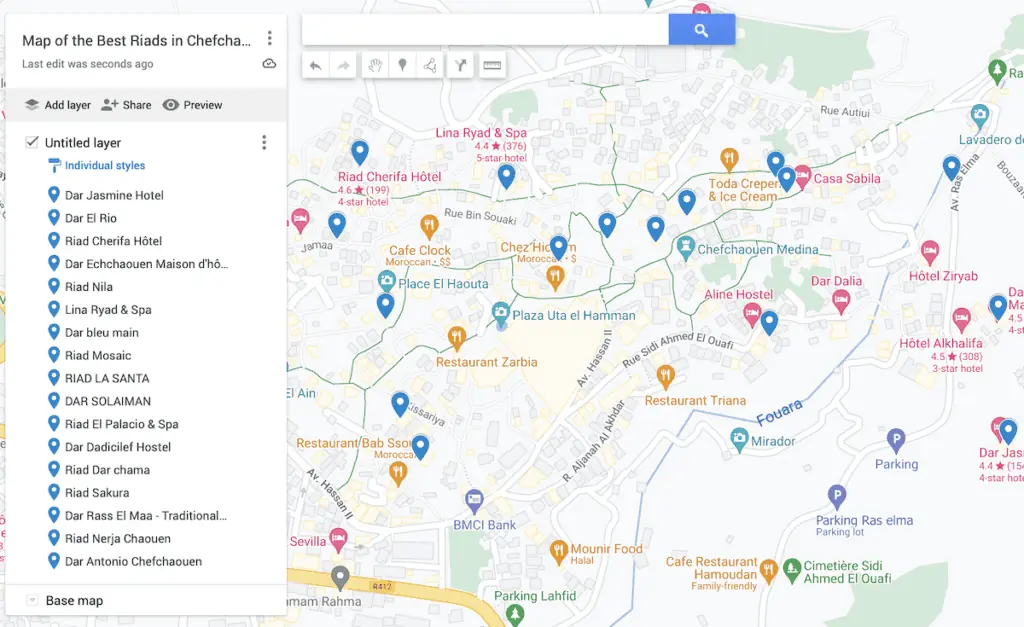Click the Undo arrow in toolbar
This screenshot has width=1024, height=627.
(x=315, y=65)
